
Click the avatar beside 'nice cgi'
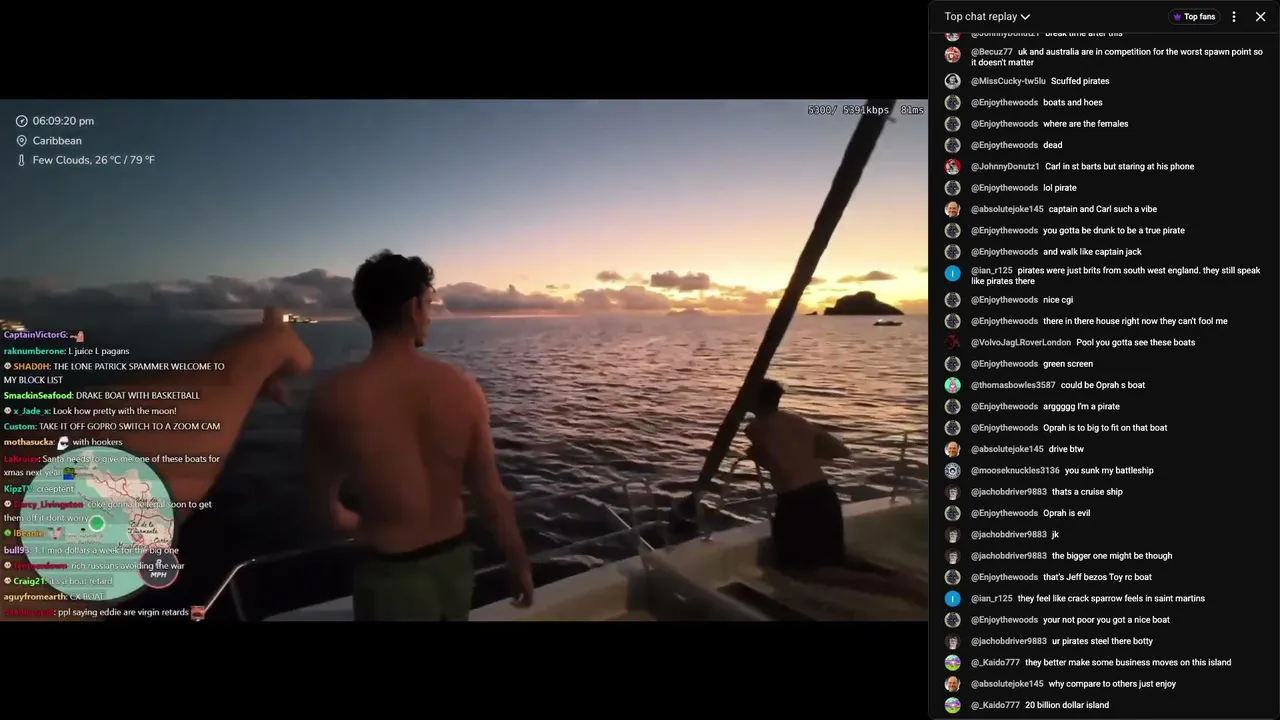pos(953,300)
